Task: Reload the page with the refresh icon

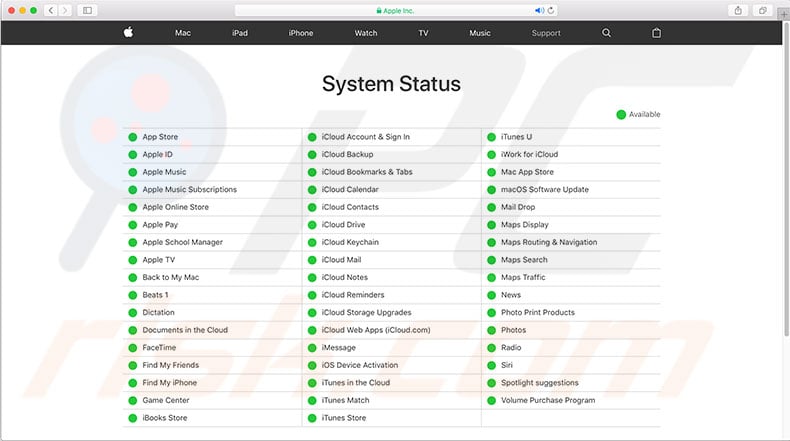Action: point(551,10)
